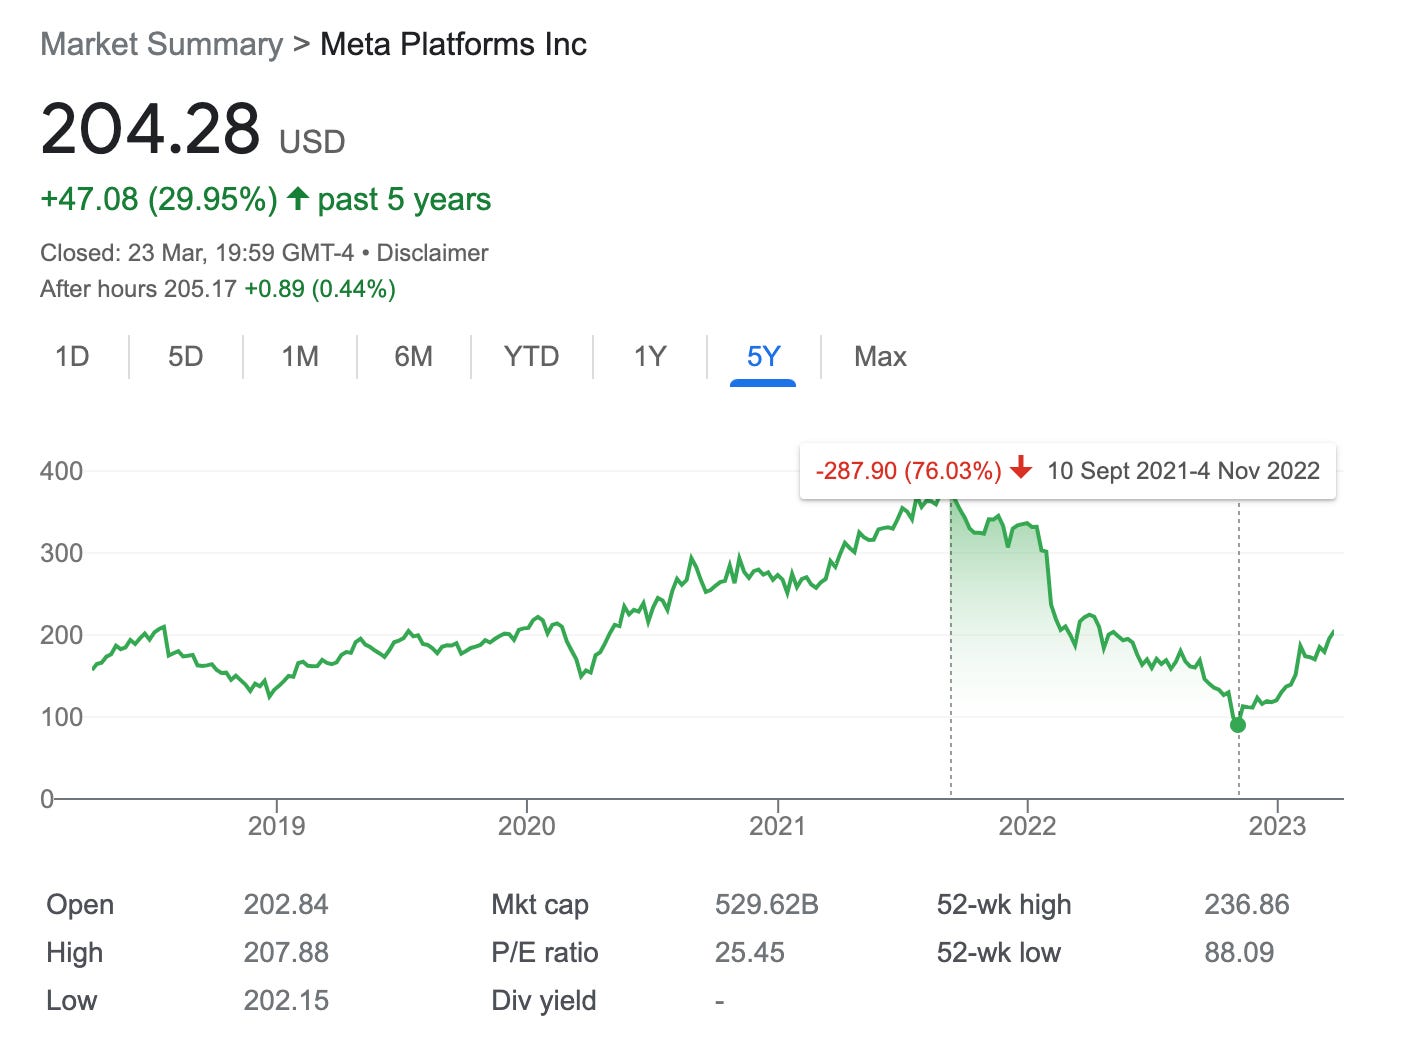
Task: Click the 52-wk high label
Action: (x=1004, y=905)
